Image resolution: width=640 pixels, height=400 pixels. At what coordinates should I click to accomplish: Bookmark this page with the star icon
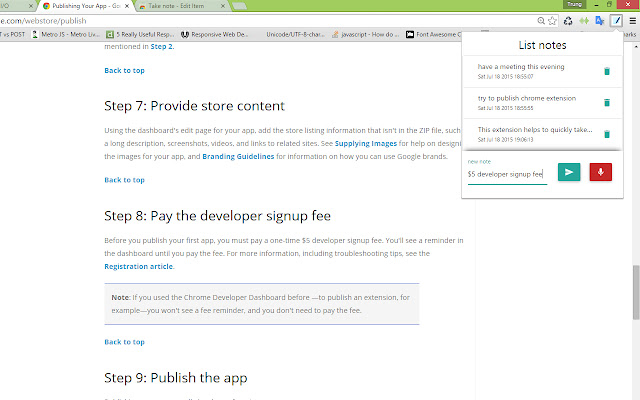(x=552, y=21)
